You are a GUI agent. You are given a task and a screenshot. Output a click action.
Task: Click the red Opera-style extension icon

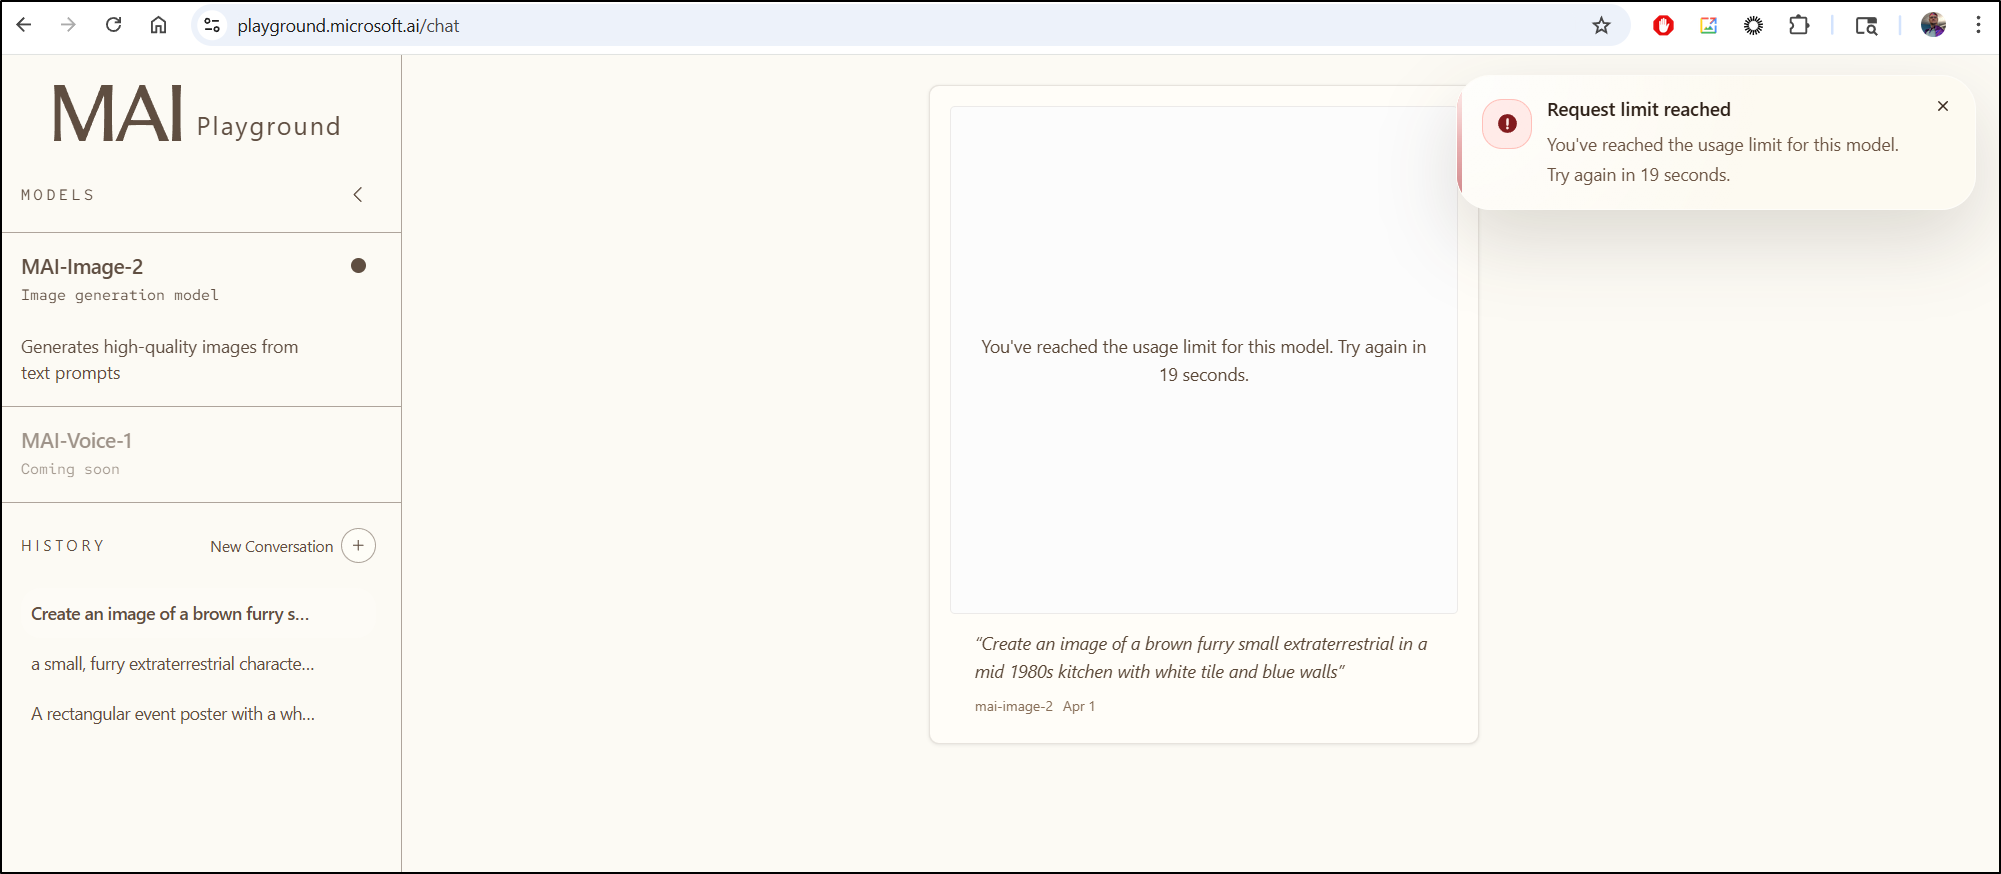[1663, 26]
